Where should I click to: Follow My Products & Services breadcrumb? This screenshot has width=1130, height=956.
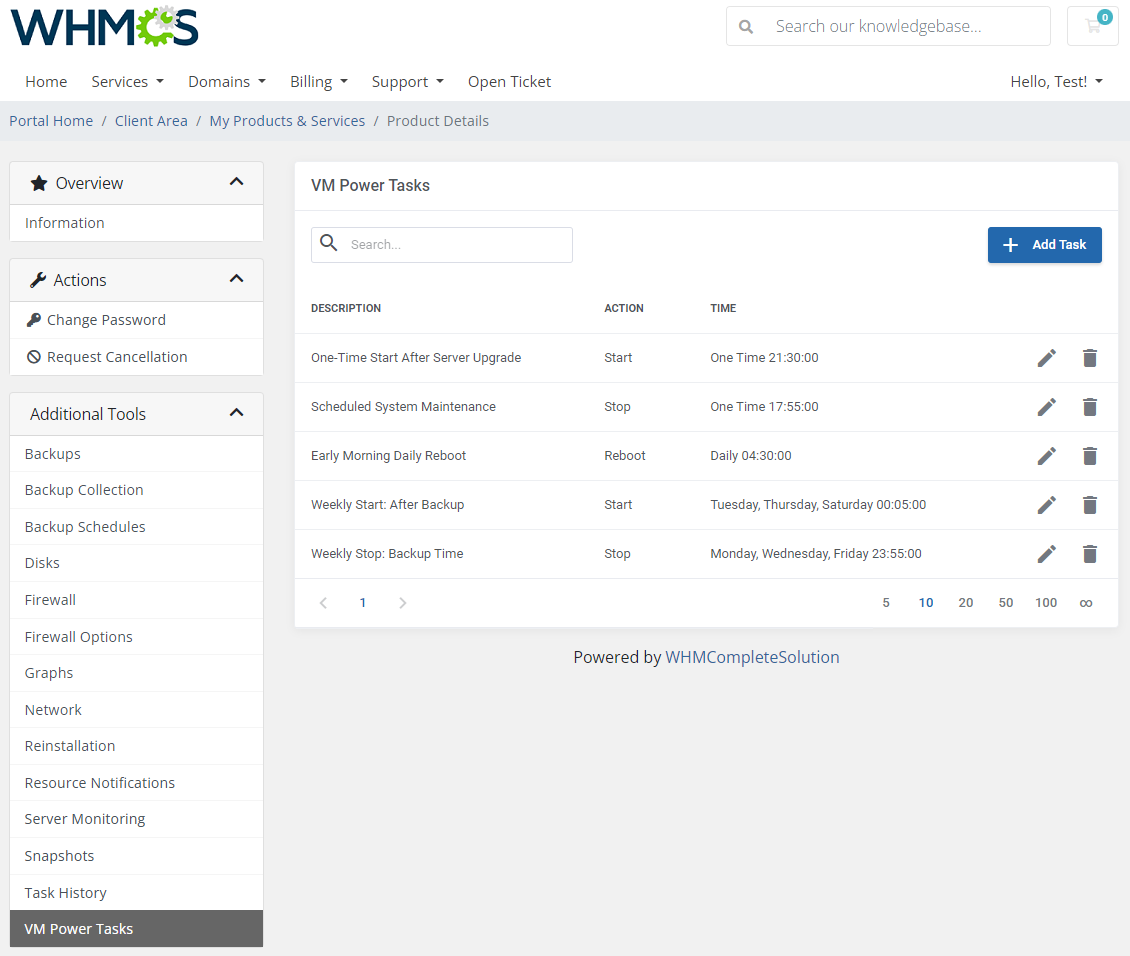(x=288, y=121)
